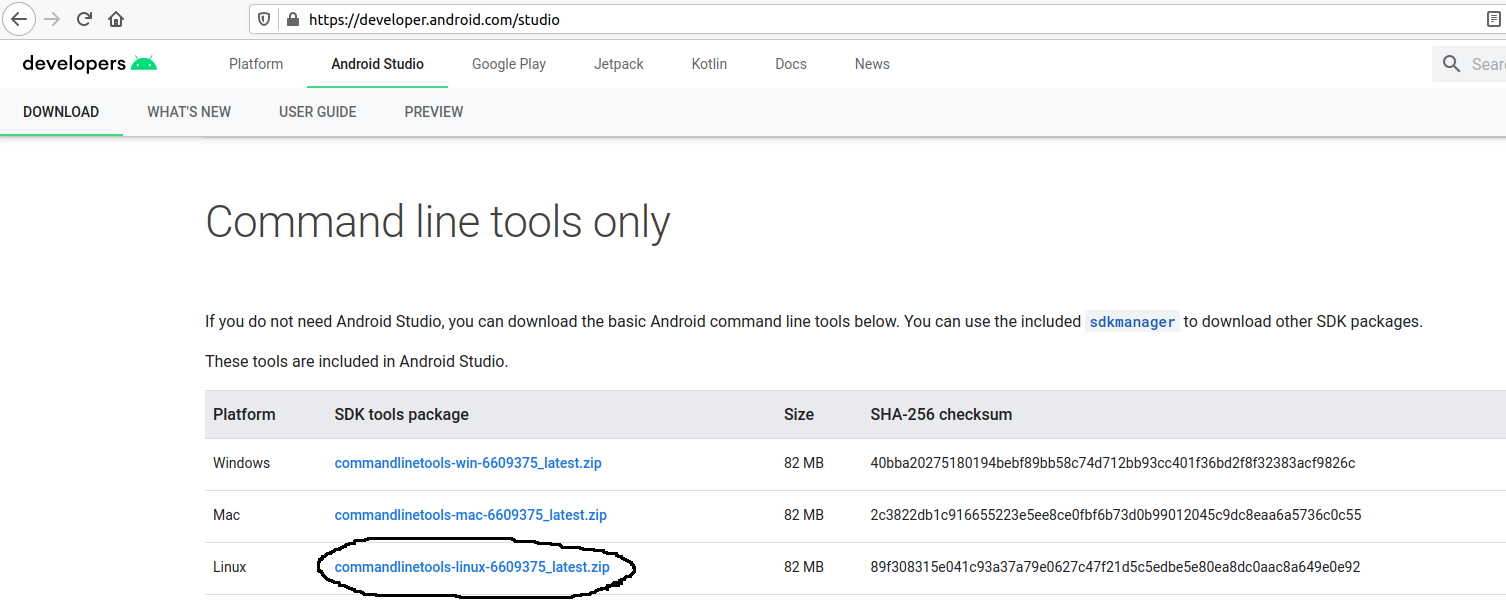This screenshot has height=612, width=1506.
Task: Click the Size column header
Action: [799, 414]
